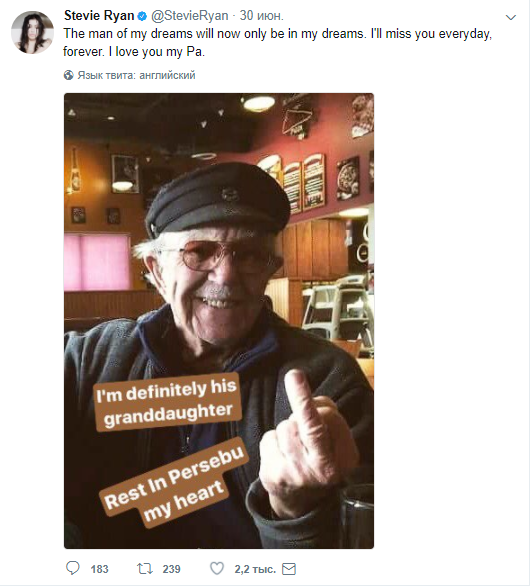This screenshot has height=586, width=530.
Task: Click the direct message envelope icon
Action: point(289,569)
